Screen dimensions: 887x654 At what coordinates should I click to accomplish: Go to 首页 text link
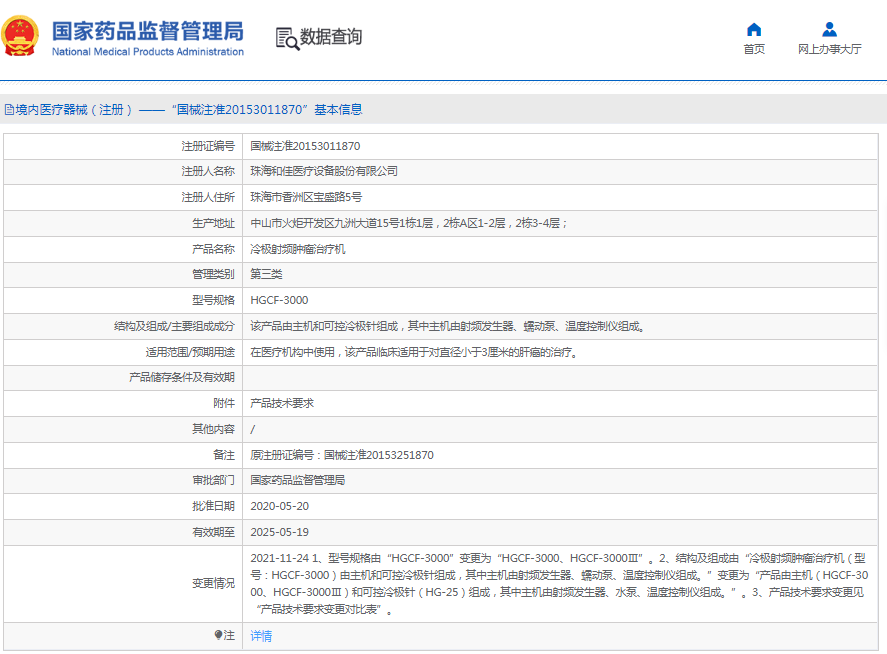pyautogui.click(x=753, y=49)
